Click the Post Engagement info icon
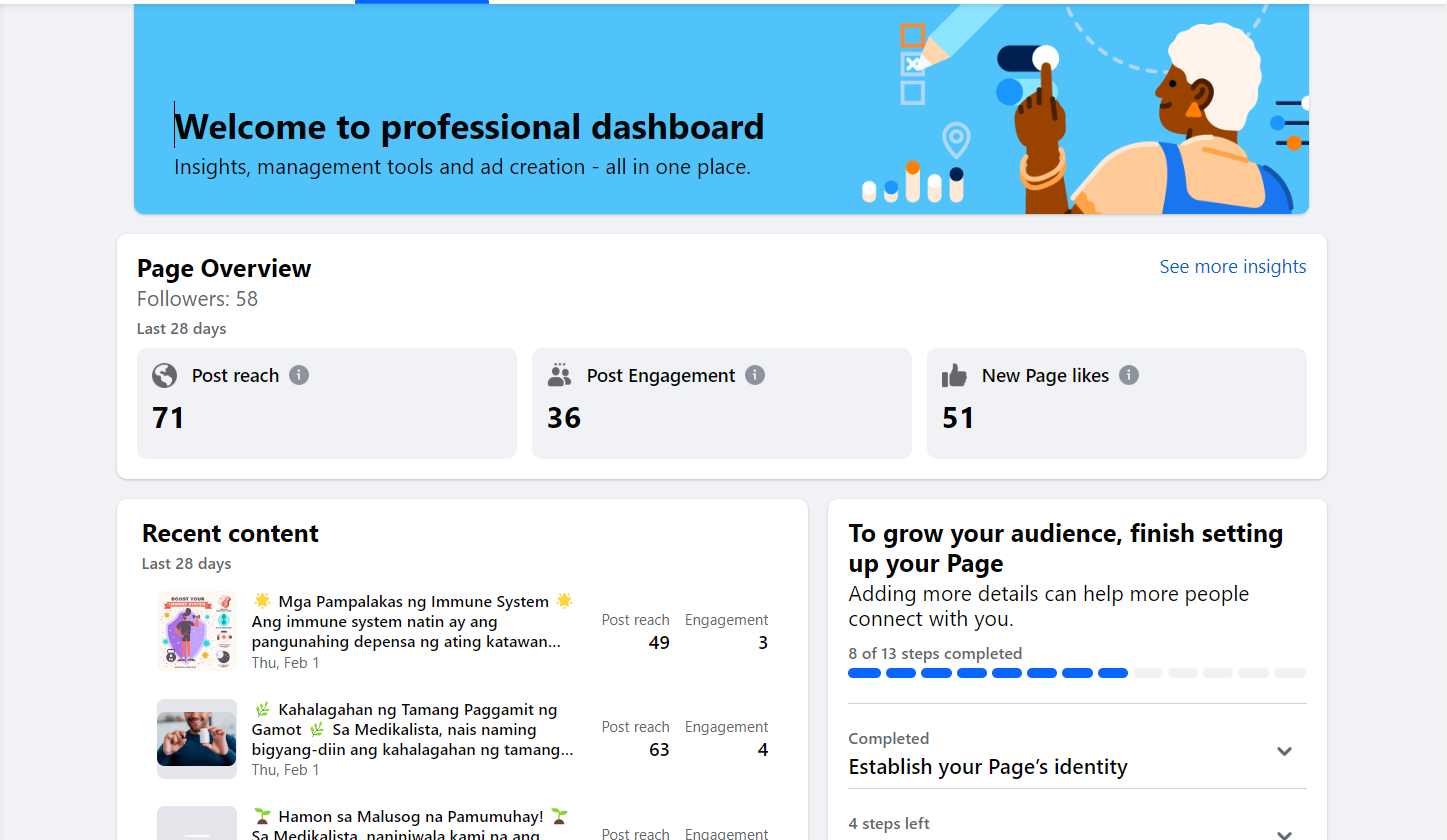 pyautogui.click(x=755, y=375)
